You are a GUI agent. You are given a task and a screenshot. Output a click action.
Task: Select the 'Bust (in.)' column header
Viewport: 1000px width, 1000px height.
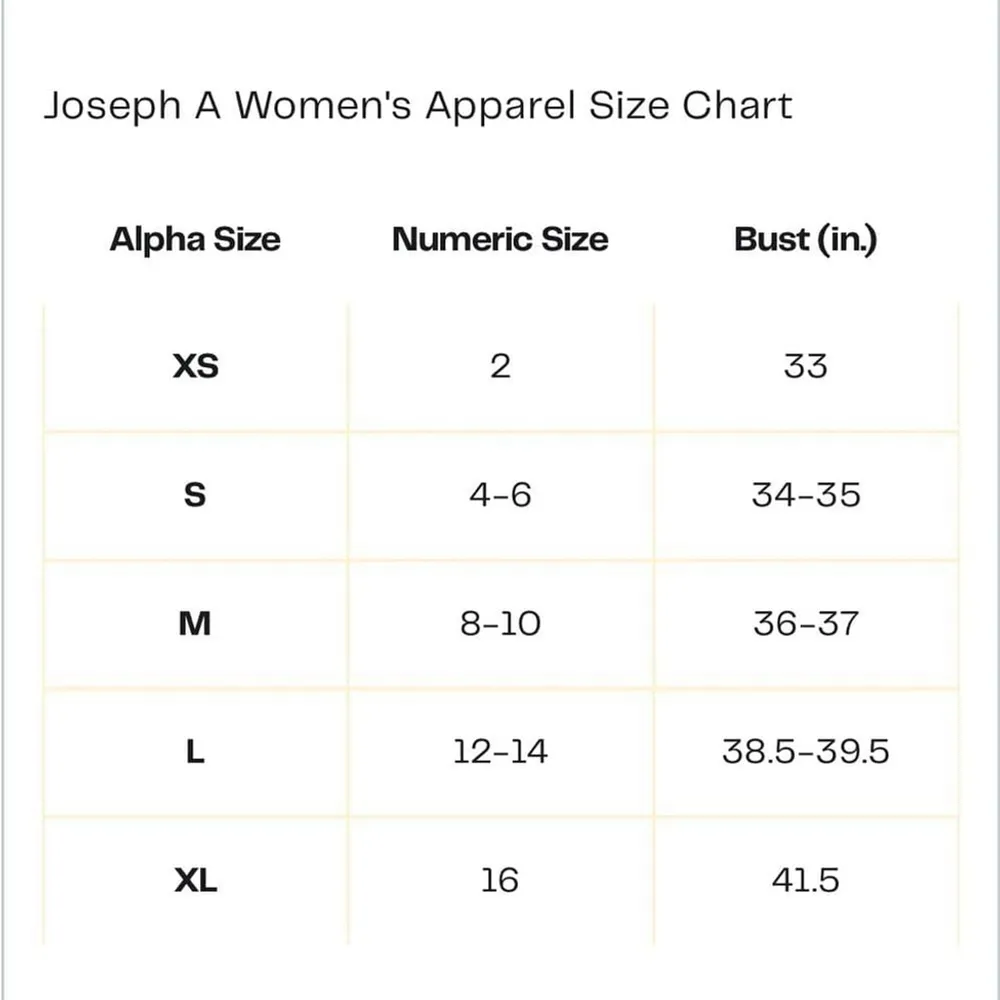pyautogui.click(x=805, y=240)
